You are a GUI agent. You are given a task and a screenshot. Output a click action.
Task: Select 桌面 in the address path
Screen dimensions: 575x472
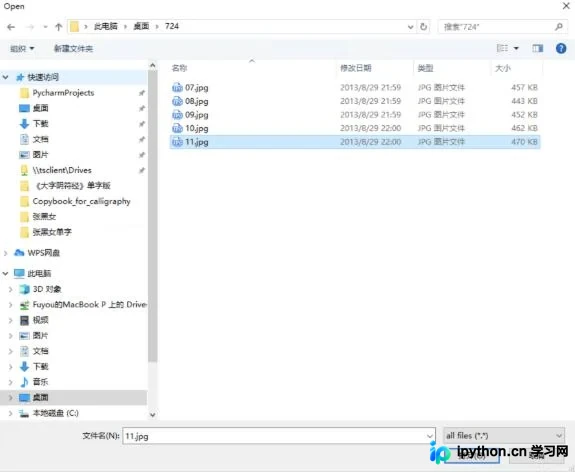tap(141, 26)
